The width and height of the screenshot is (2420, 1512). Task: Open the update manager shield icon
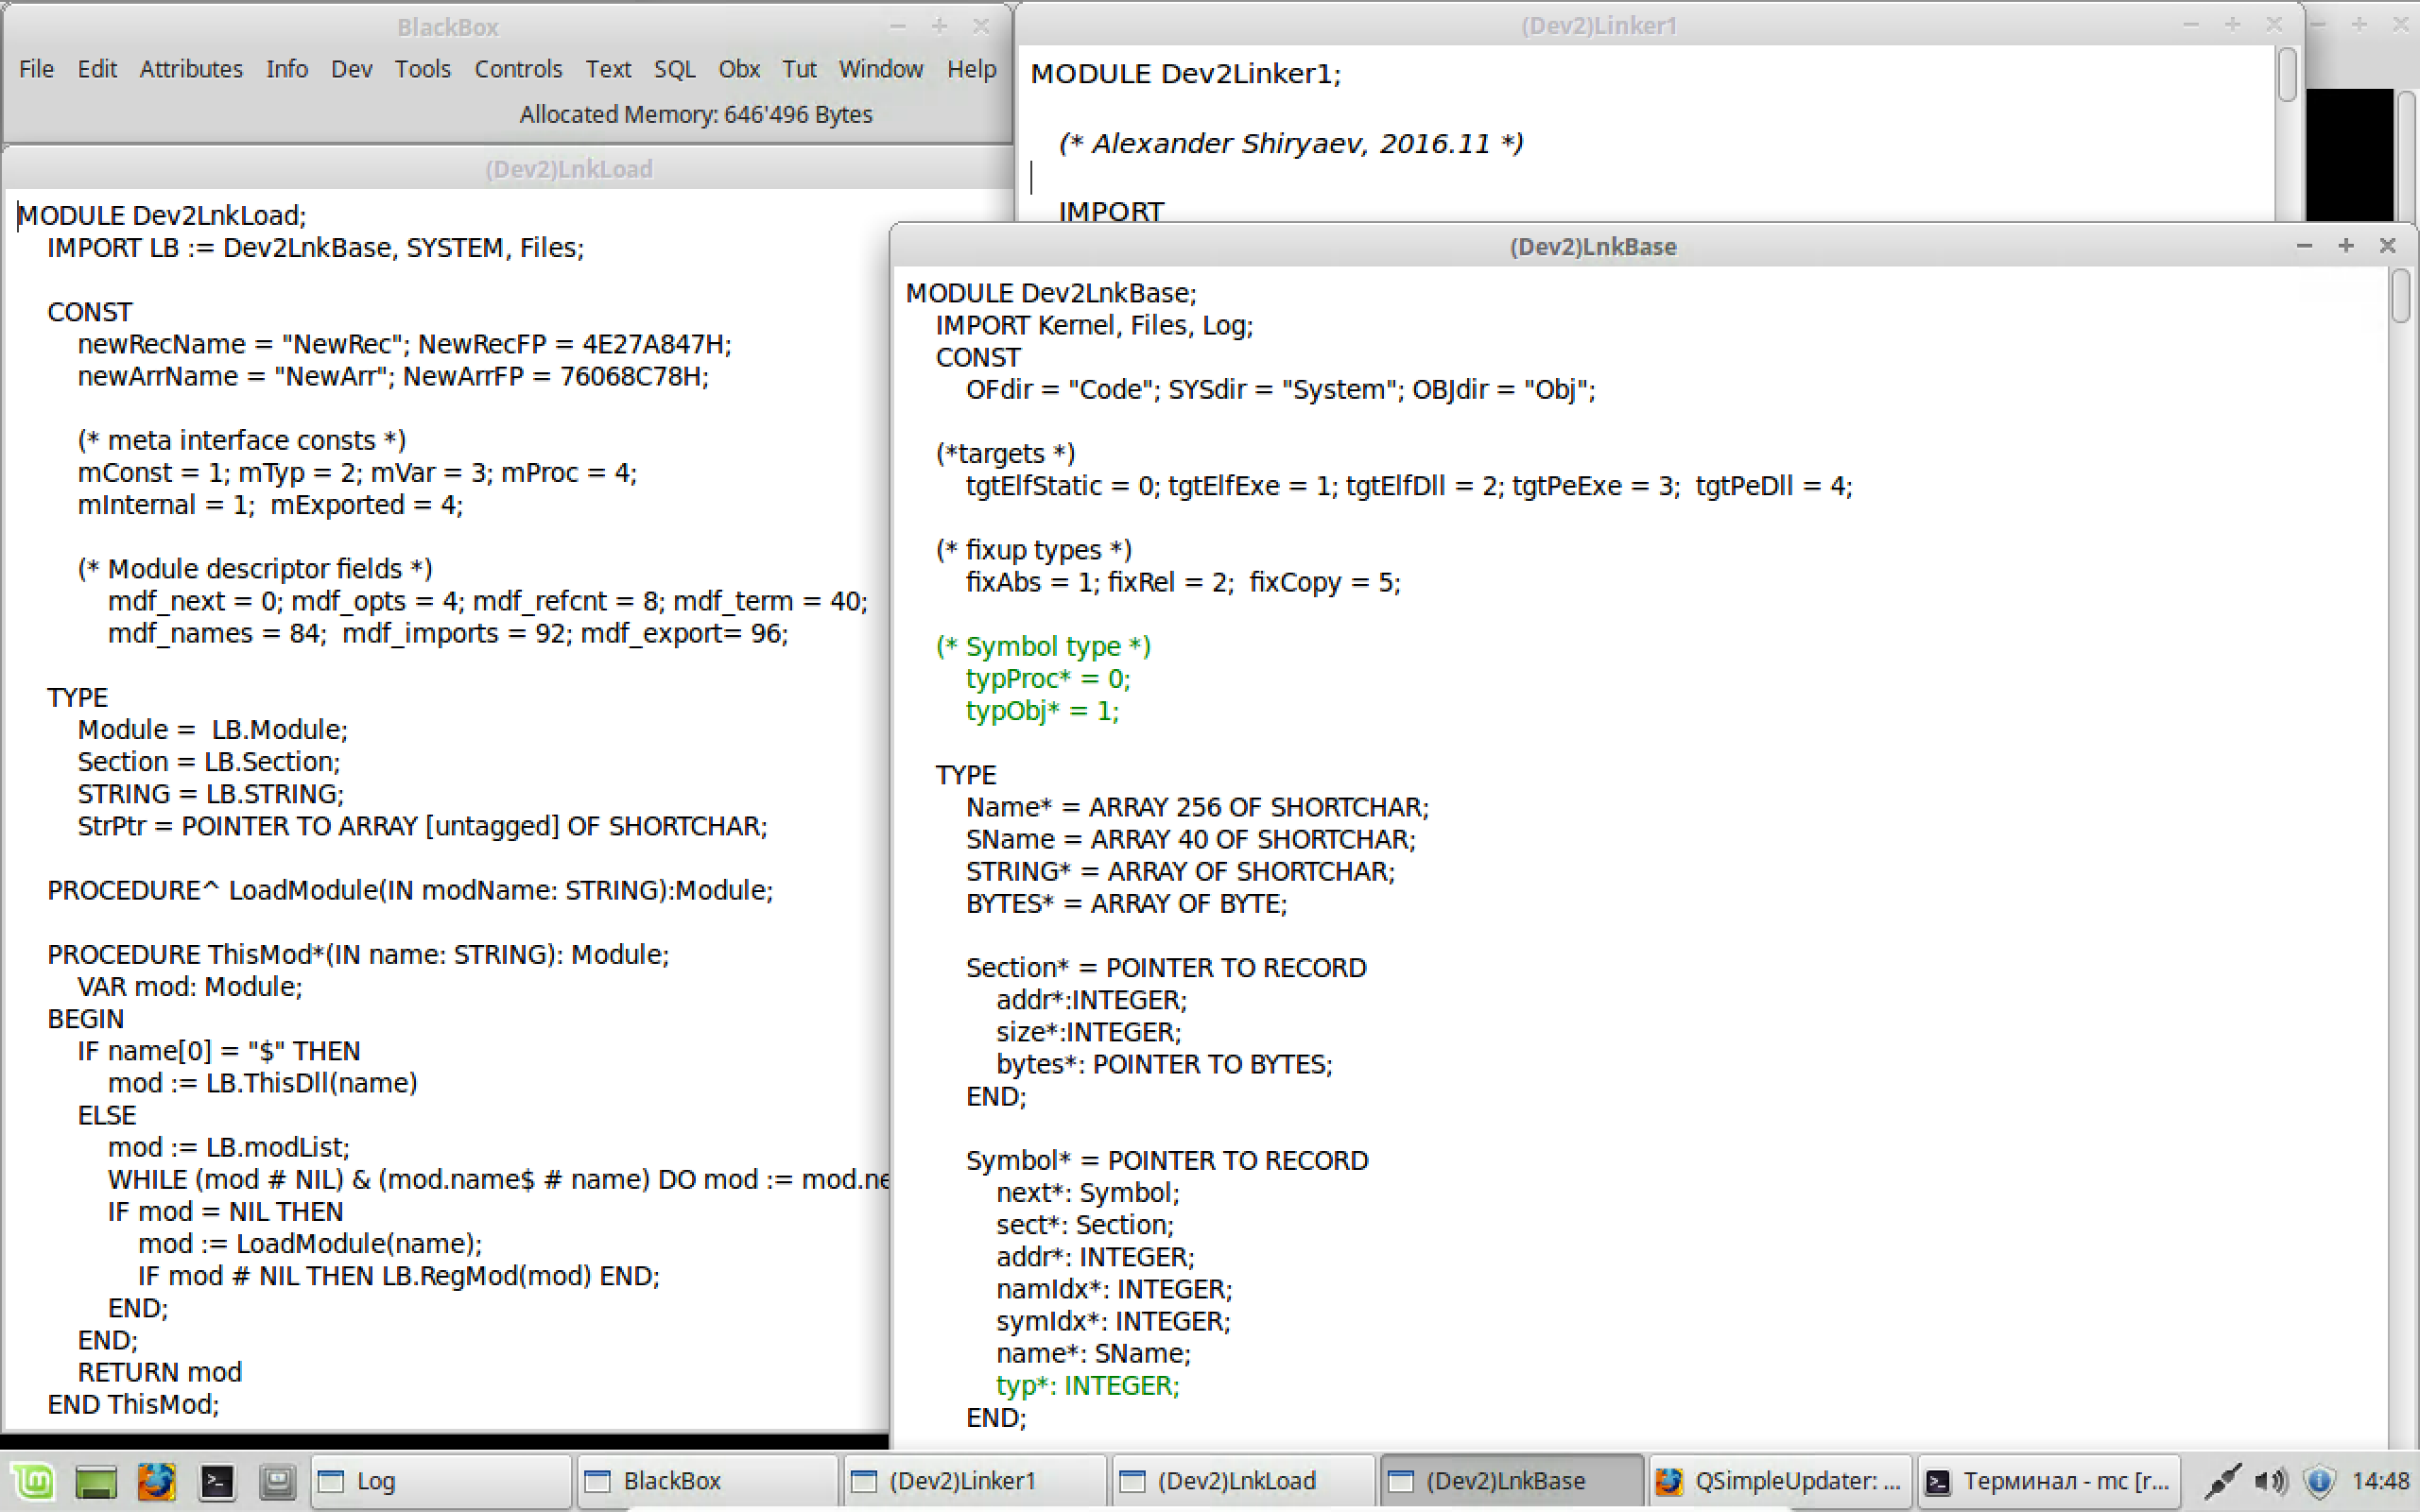[2319, 1481]
